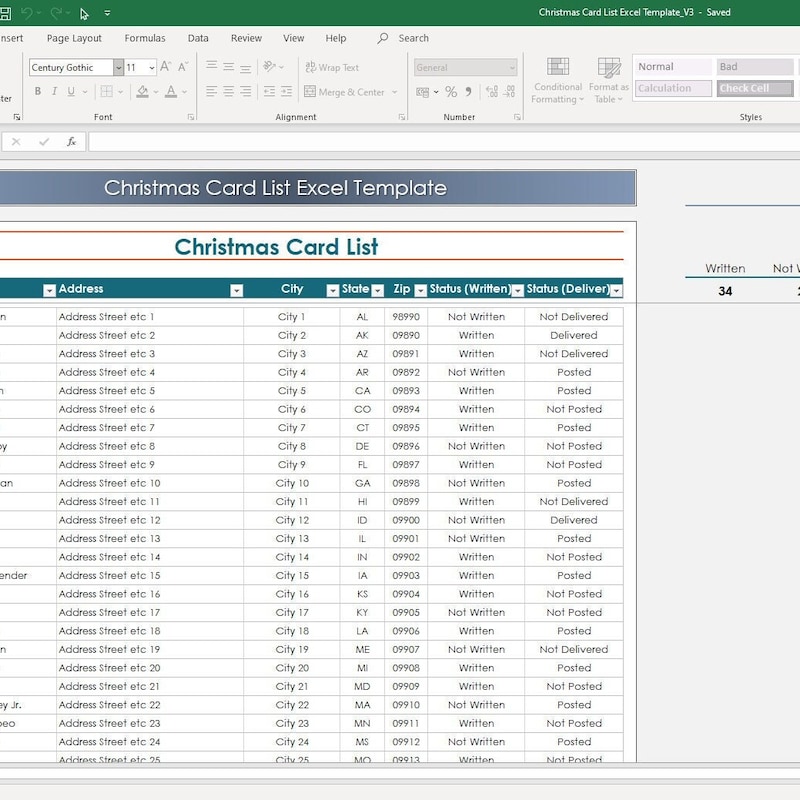The image size is (800, 800).
Task: Apply the Percent number format style
Action: 450,92
